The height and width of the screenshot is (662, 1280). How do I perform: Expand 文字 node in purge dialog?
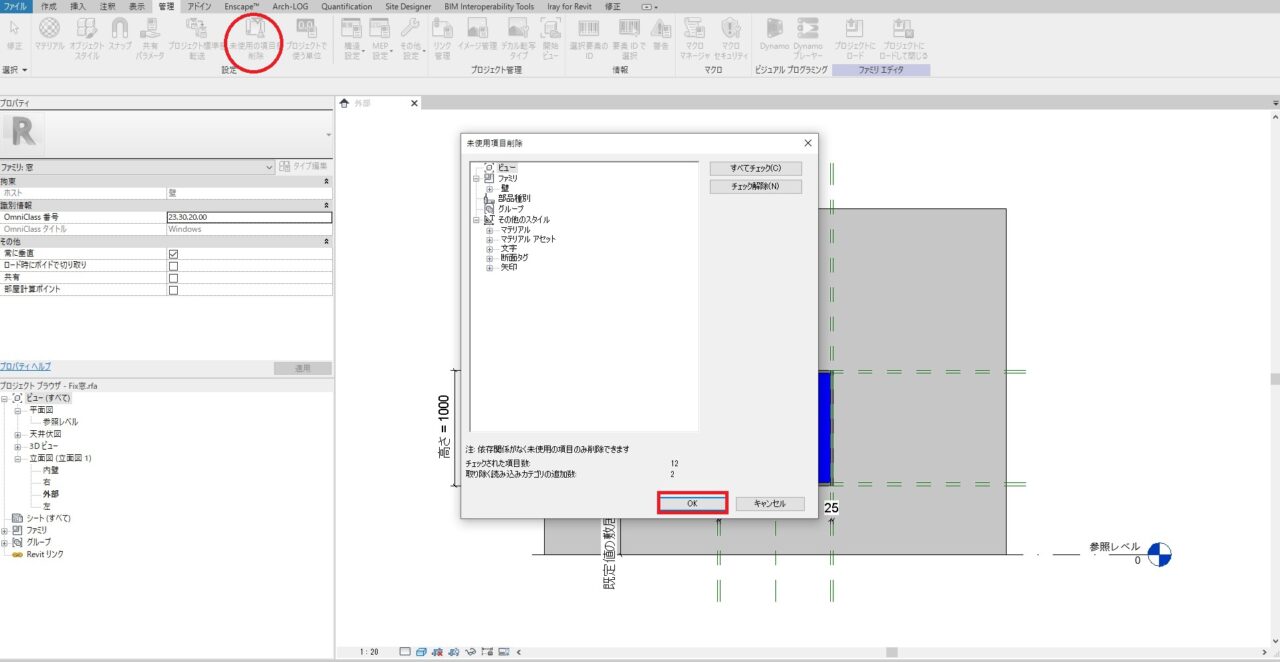tap(490, 248)
